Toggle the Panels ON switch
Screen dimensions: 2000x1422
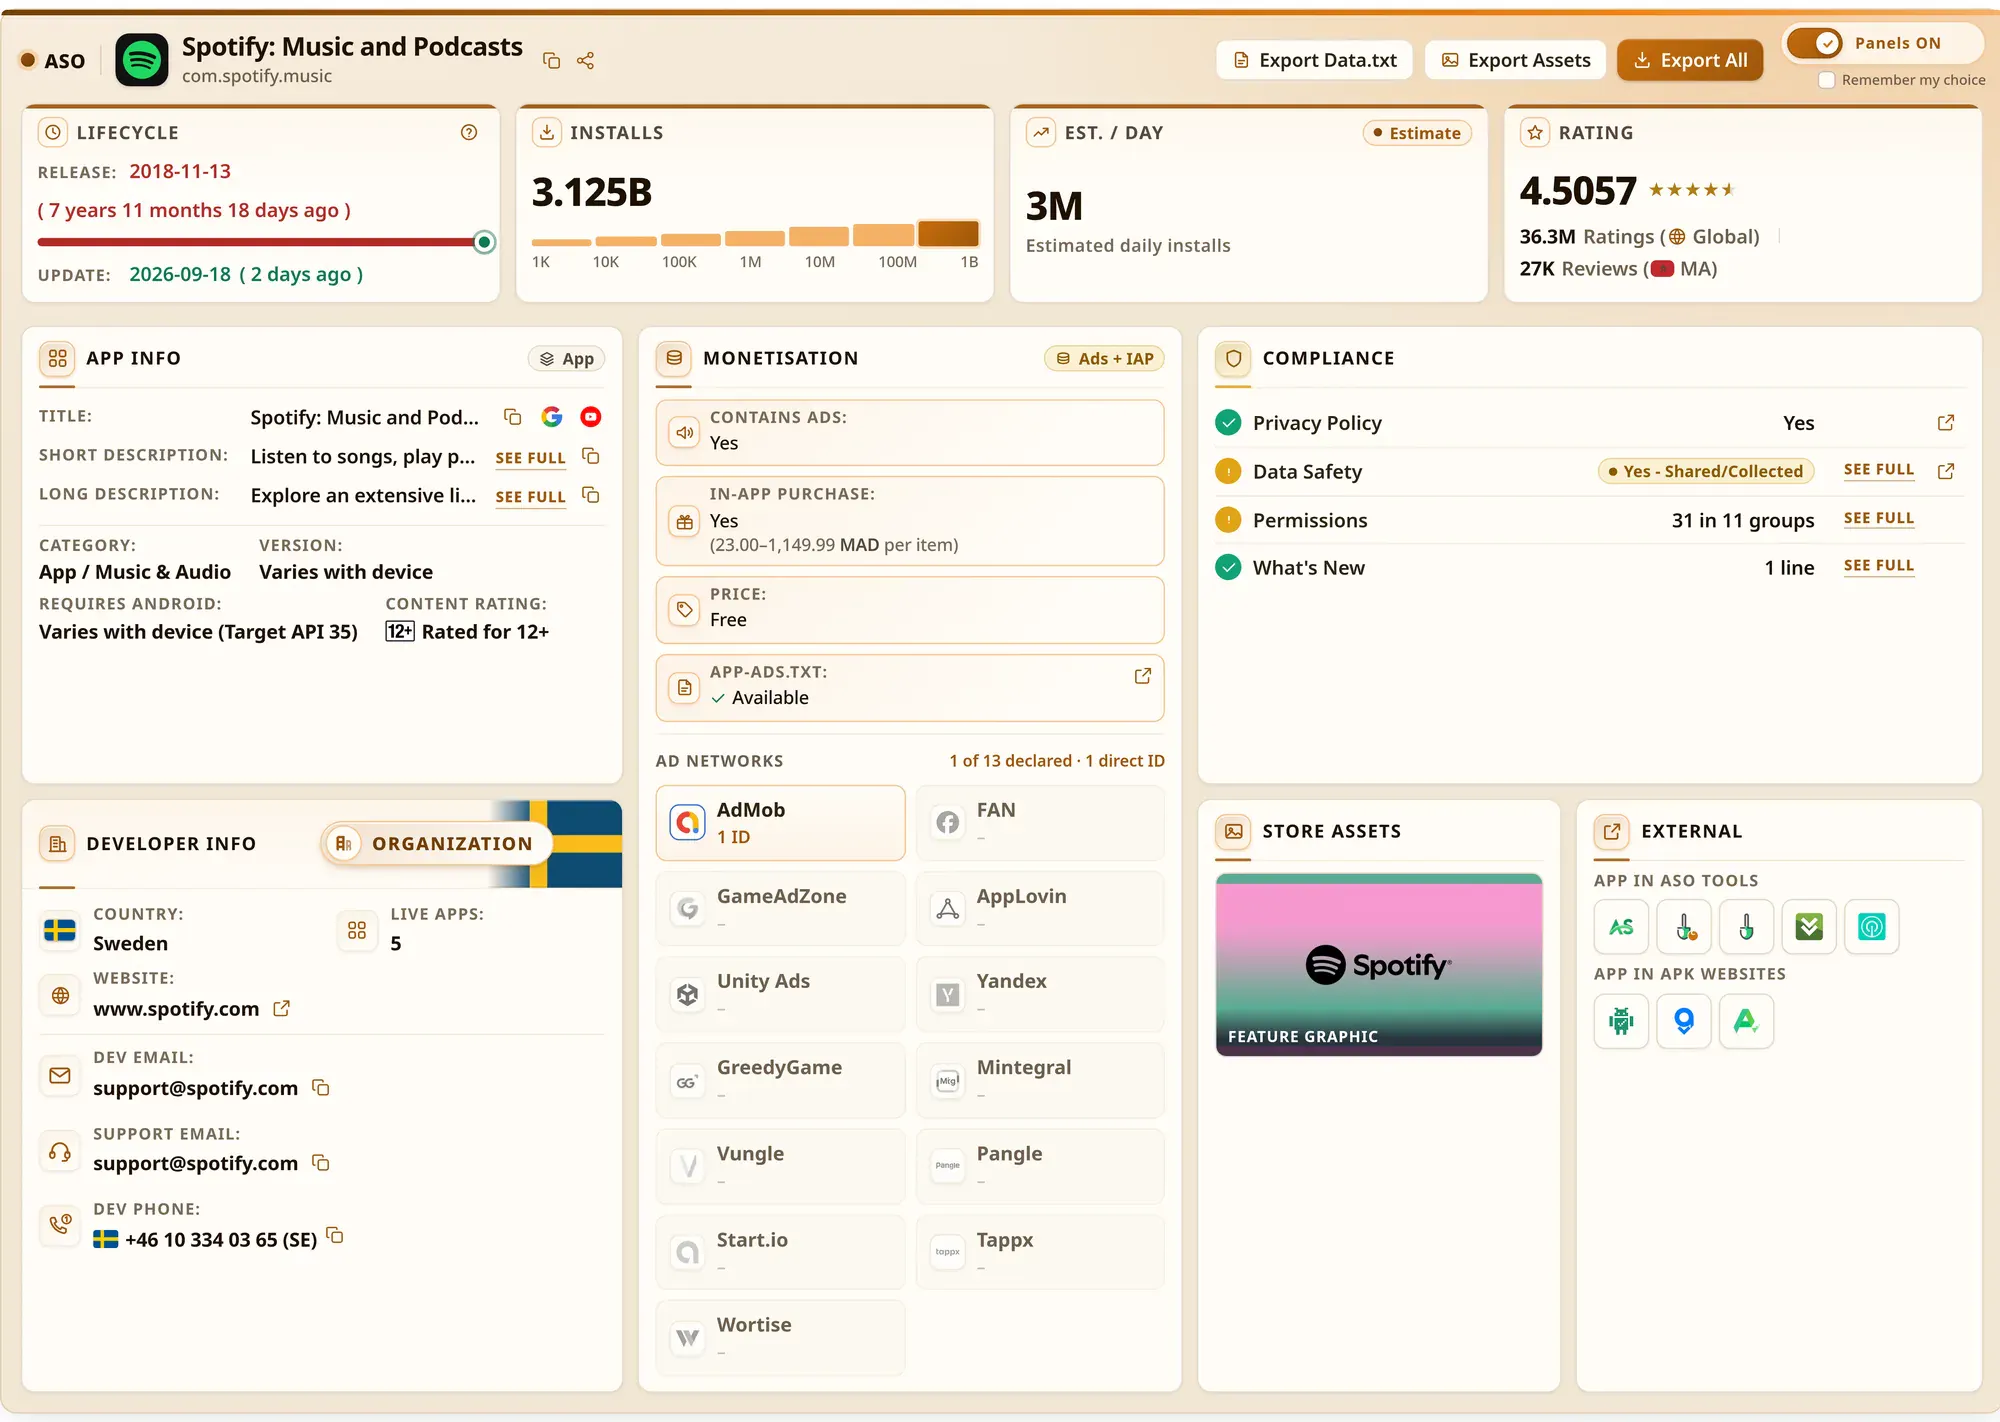(x=1815, y=43)
